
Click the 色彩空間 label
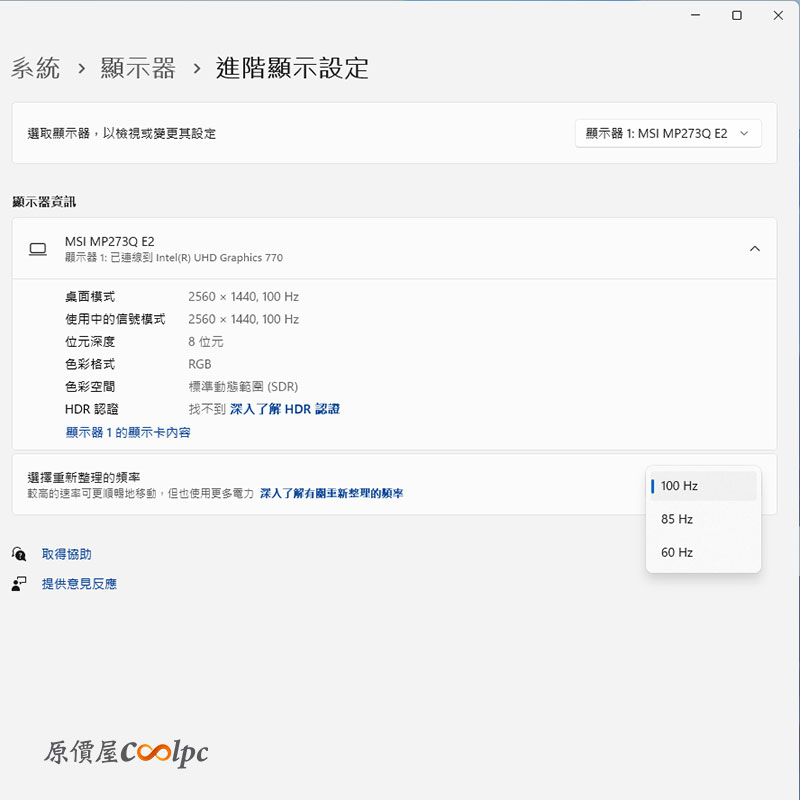[x=90, y=387]
